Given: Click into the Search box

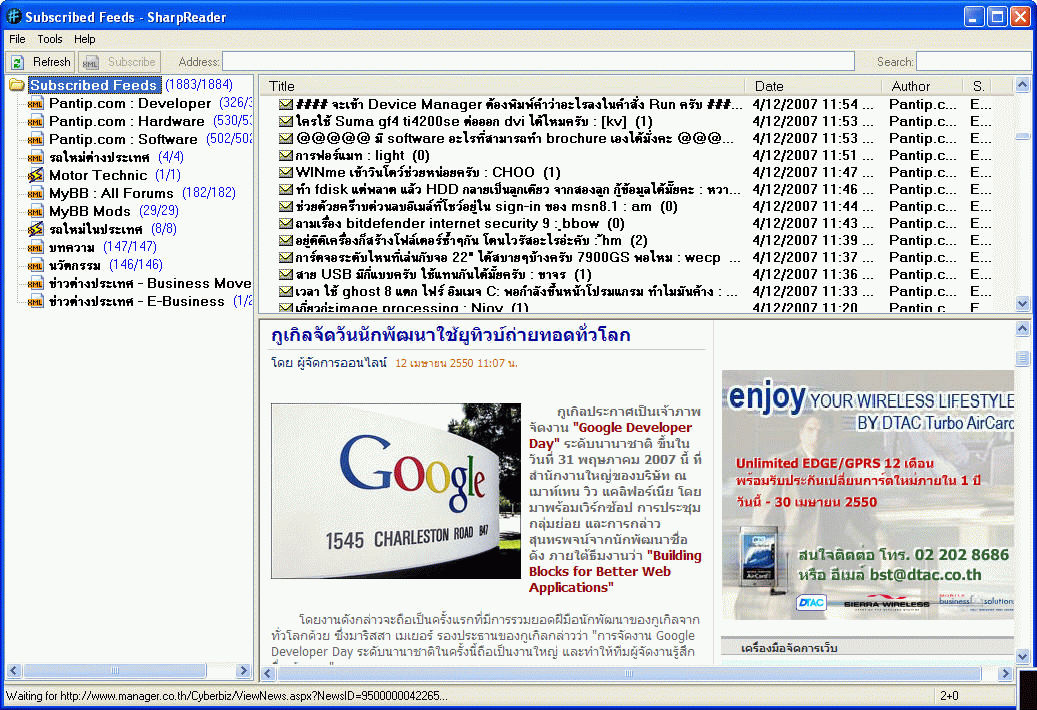Looking at the screenshot, I should pos(972,62).
